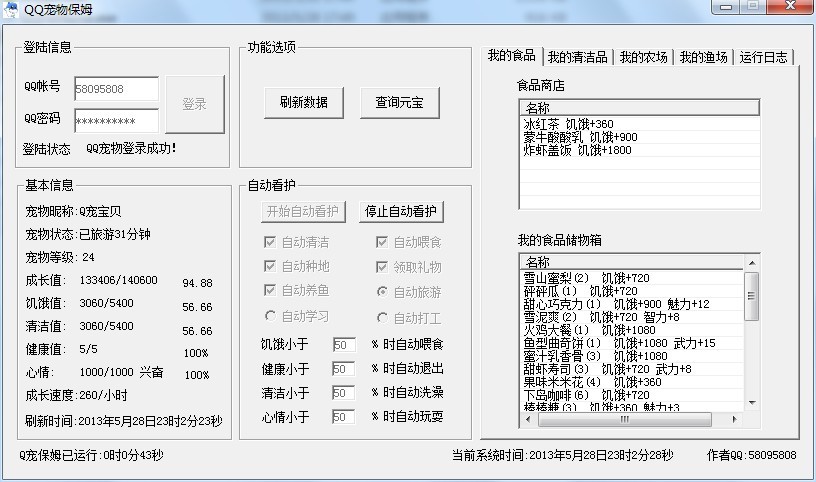Click the QQ帐号 input field
Image resolution: width=816 pixels, height=482 pixels.
tap(117, 89)
